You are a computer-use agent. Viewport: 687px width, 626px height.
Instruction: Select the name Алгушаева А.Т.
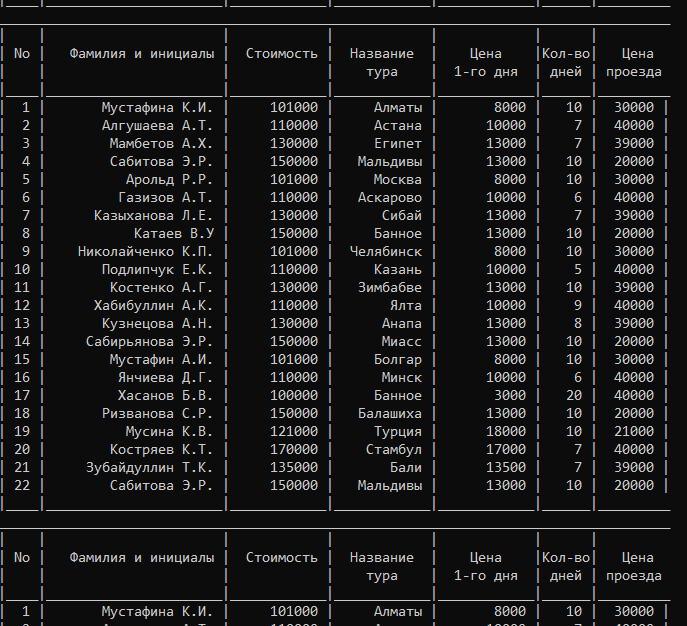[x=157, y=126]
